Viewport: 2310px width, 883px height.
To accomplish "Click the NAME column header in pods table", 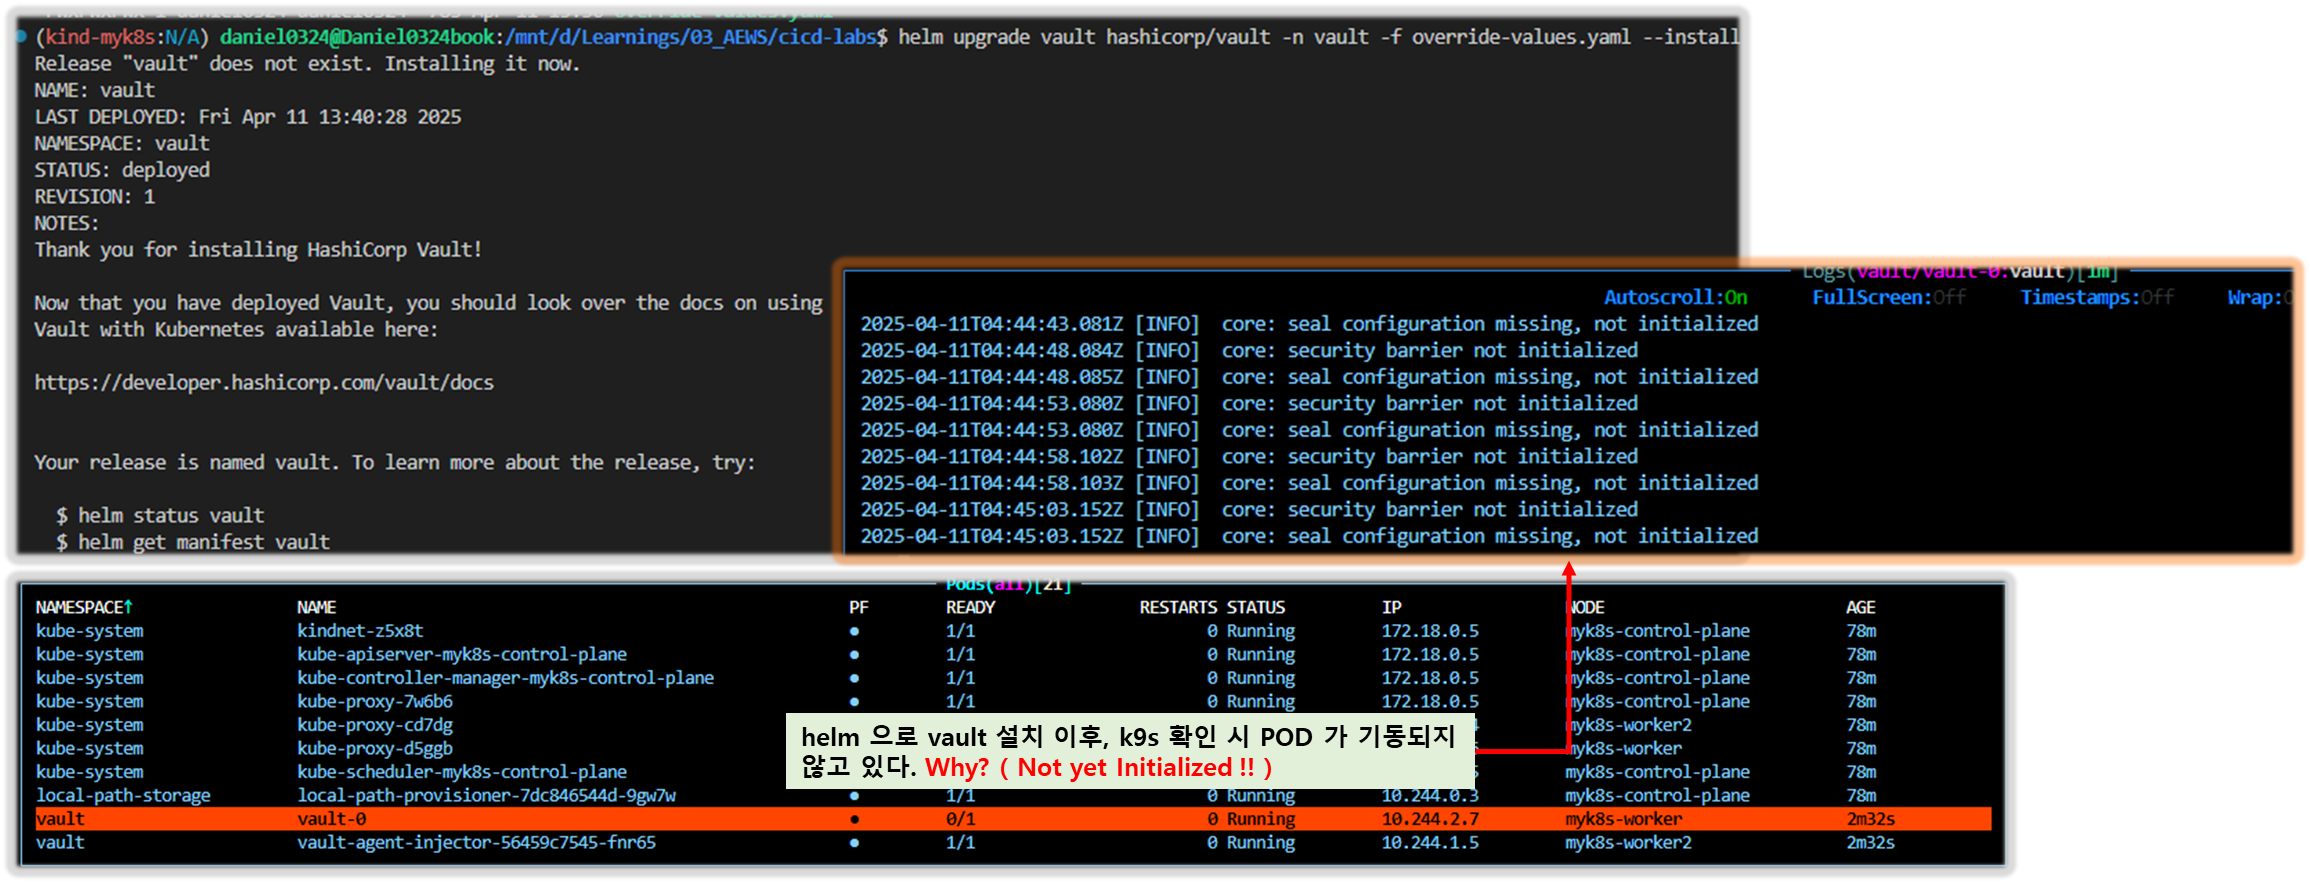I will (316, 607).
